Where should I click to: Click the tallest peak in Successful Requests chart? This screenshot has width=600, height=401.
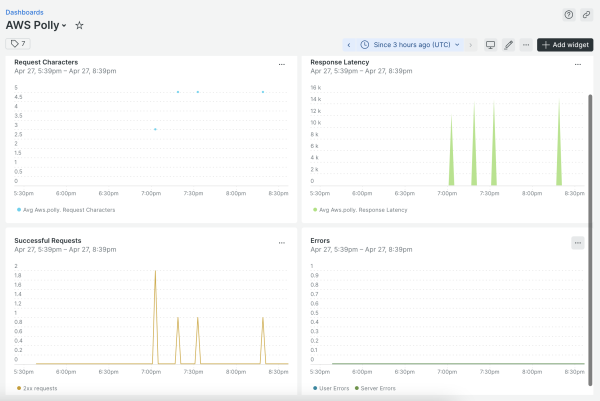155,271
